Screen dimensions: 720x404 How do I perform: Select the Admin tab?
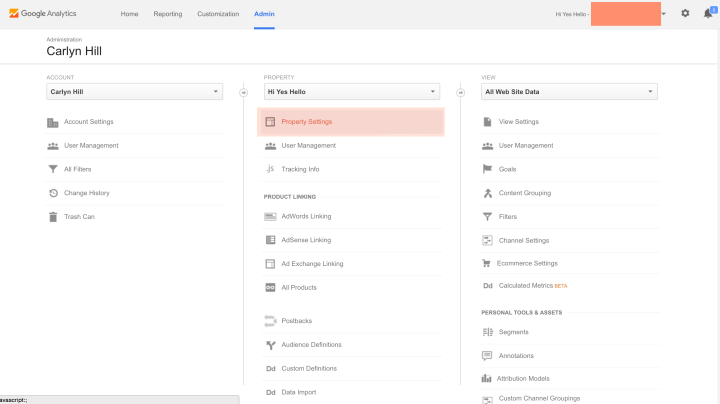[x=264, y=14]
